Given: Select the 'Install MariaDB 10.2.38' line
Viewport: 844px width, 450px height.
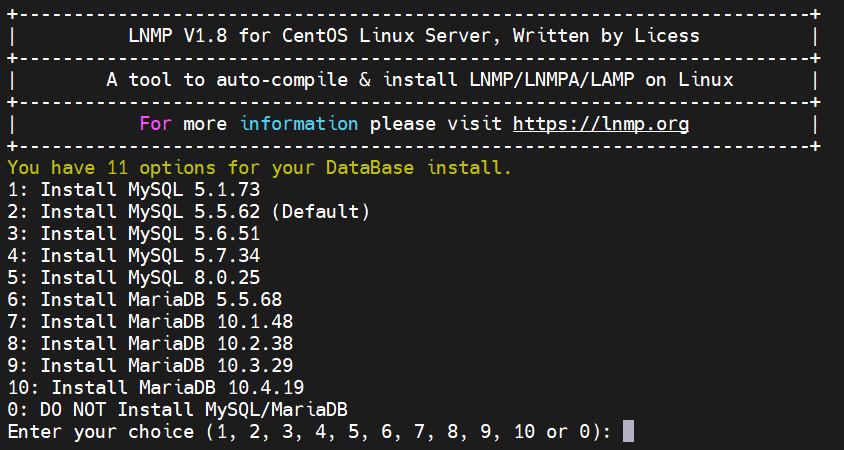Looking at the screenshot, I should point(150,344).
